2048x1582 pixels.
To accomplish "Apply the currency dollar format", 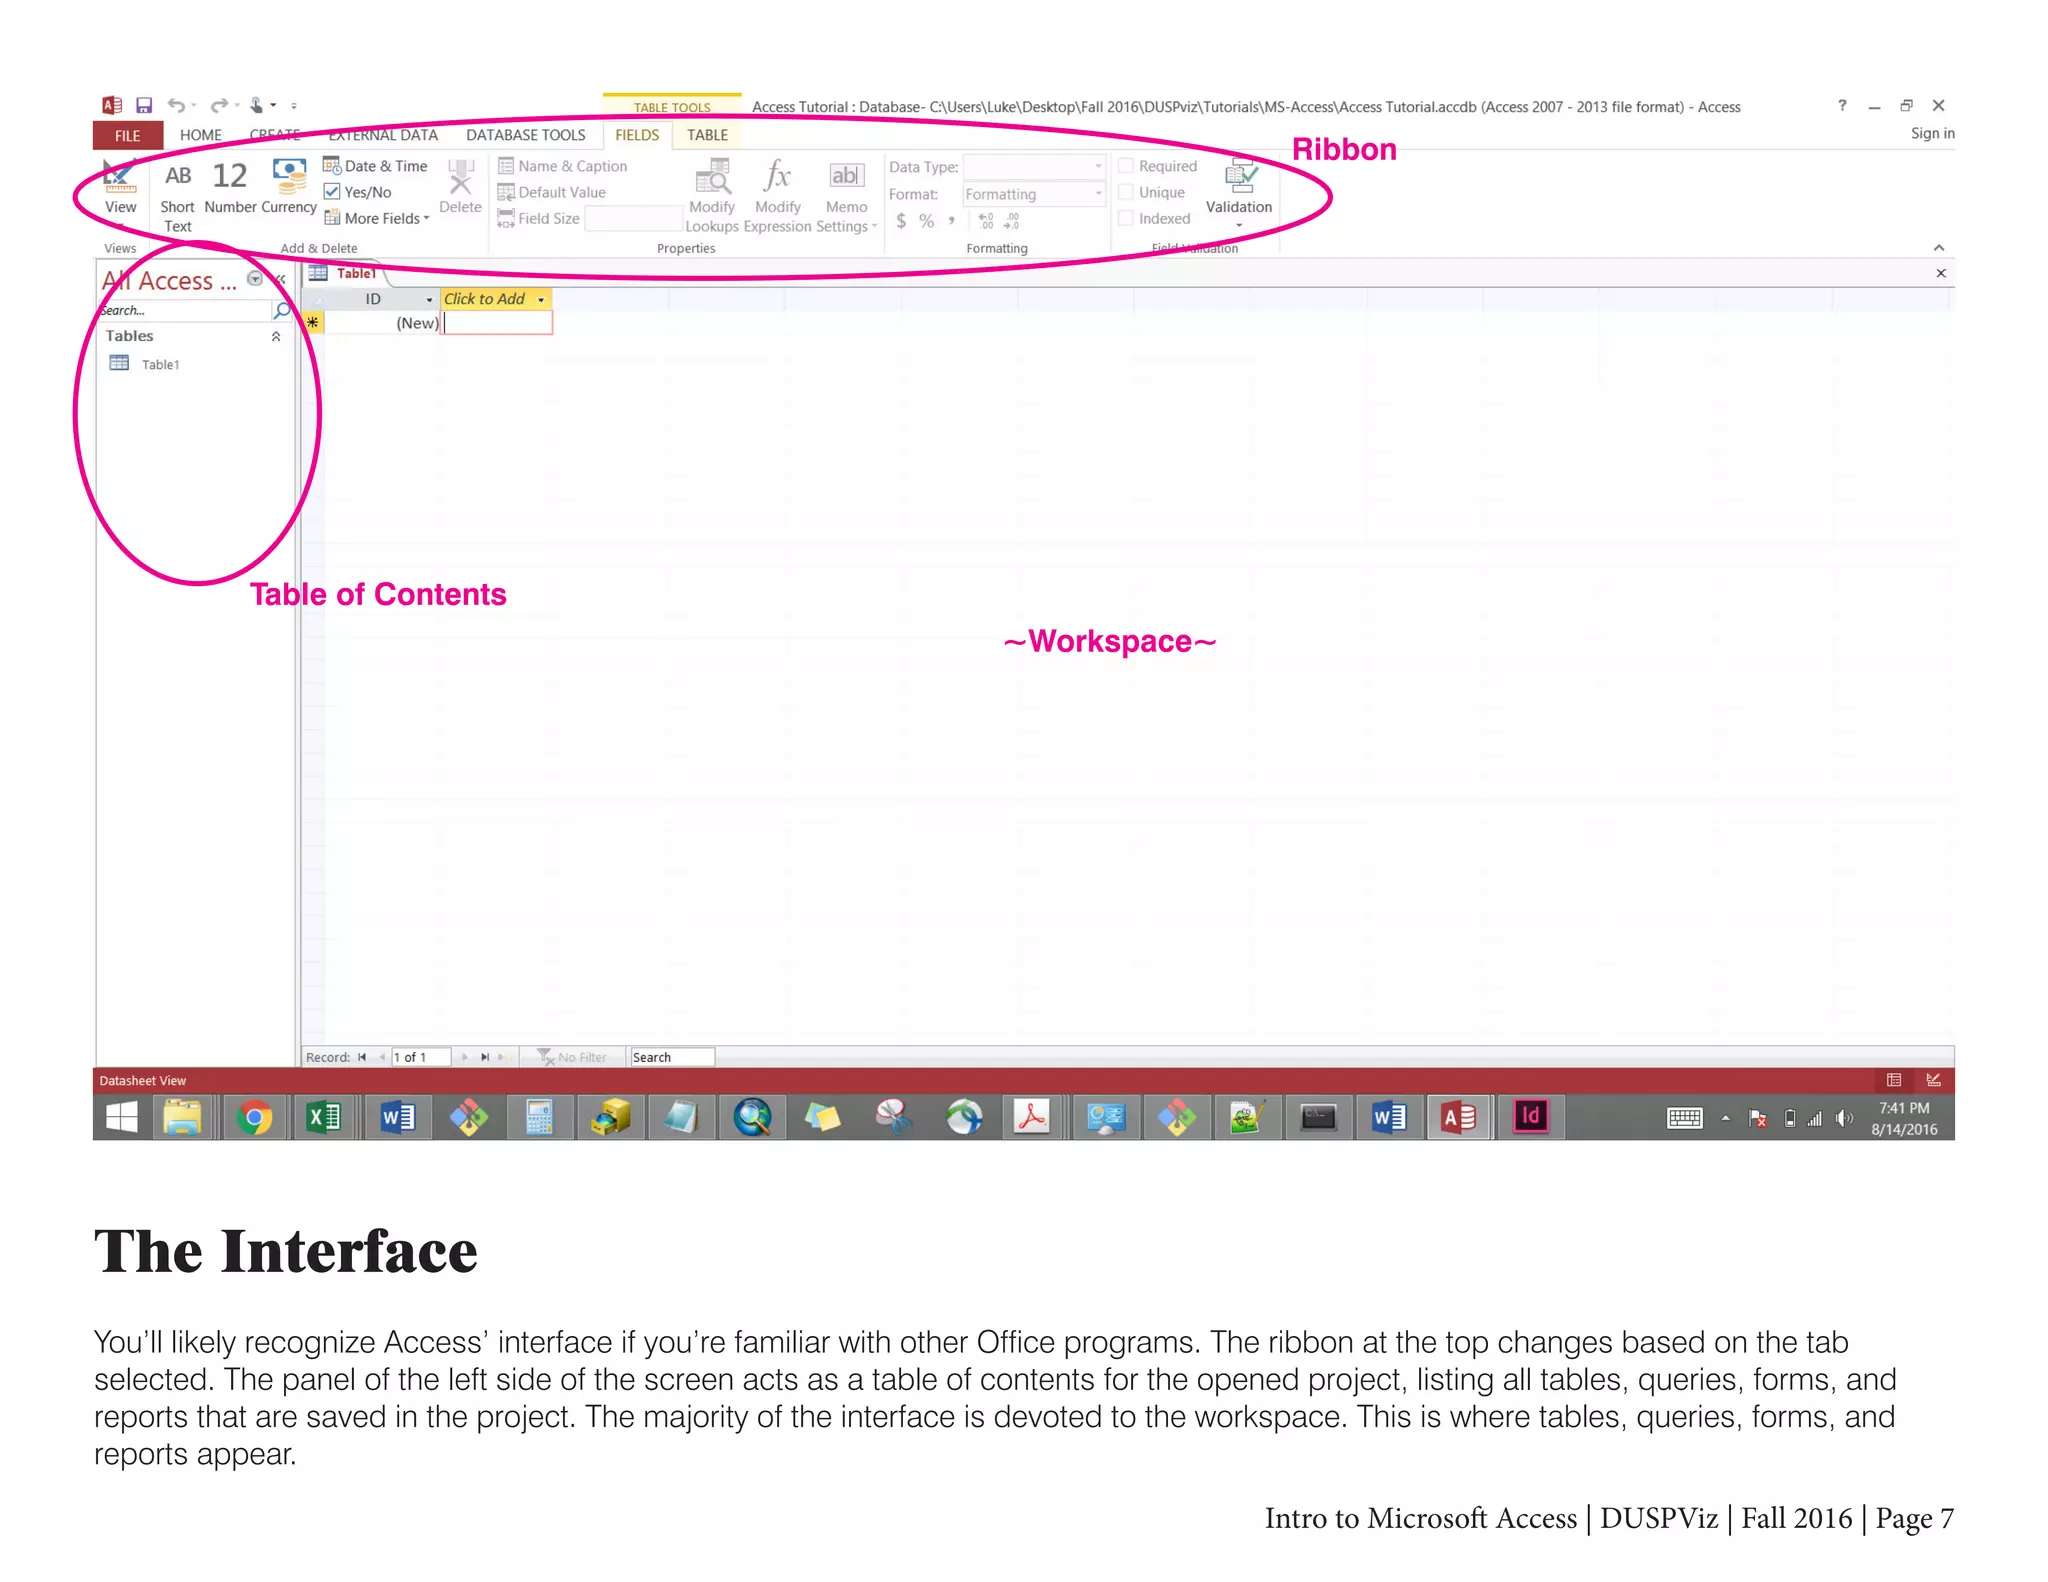I will (x=901, y=221).
